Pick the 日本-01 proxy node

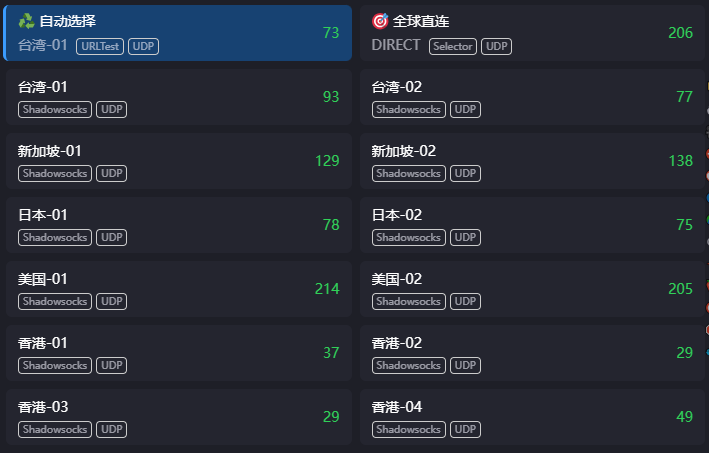[179, 225]
